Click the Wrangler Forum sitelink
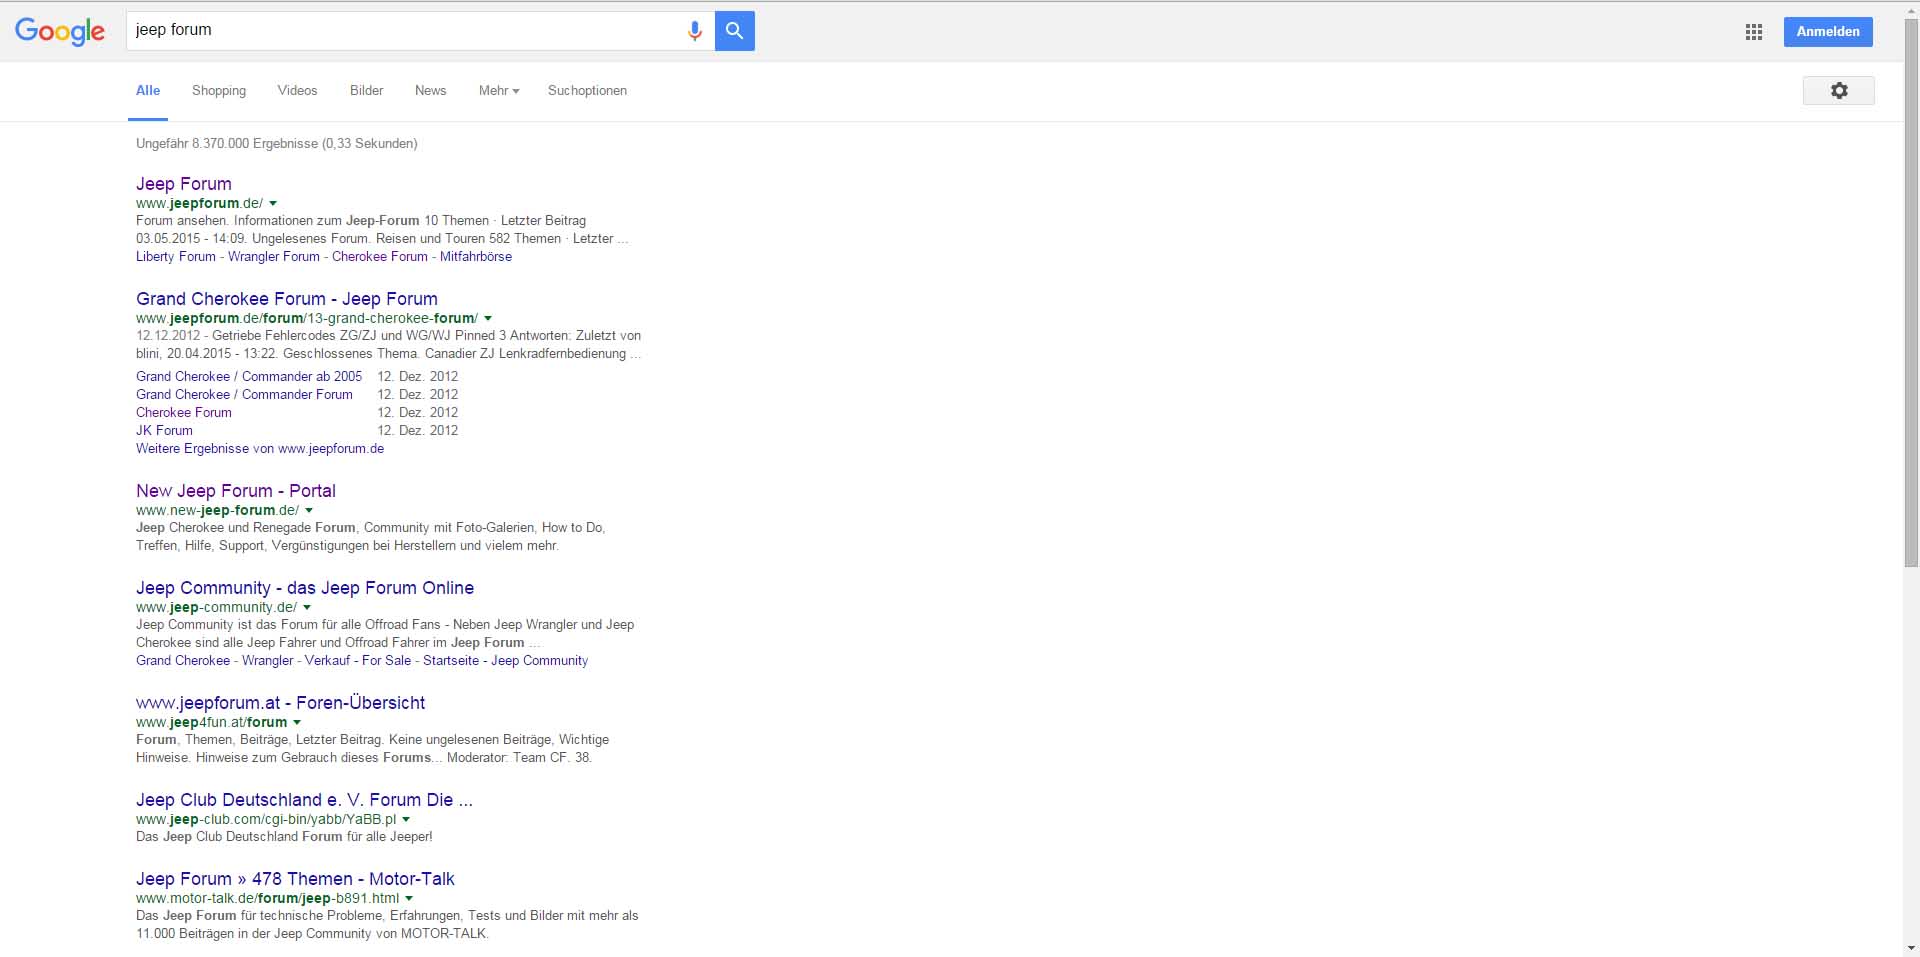 point(274,257)
